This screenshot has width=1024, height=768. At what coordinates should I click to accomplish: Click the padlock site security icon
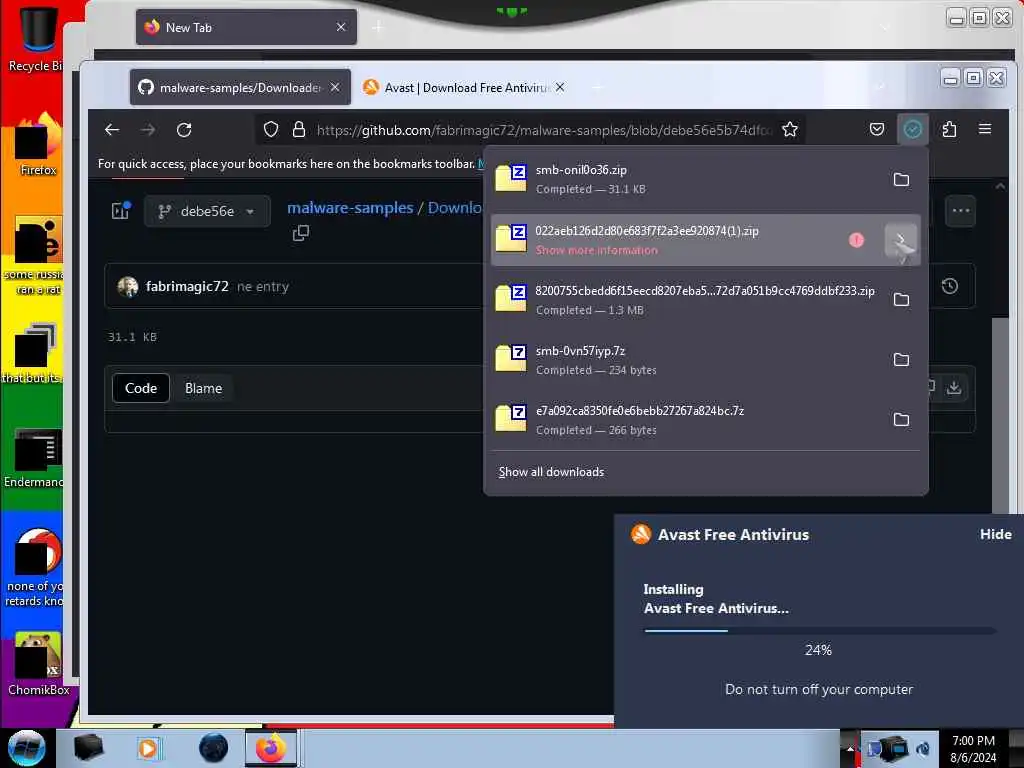coord(298,130)
